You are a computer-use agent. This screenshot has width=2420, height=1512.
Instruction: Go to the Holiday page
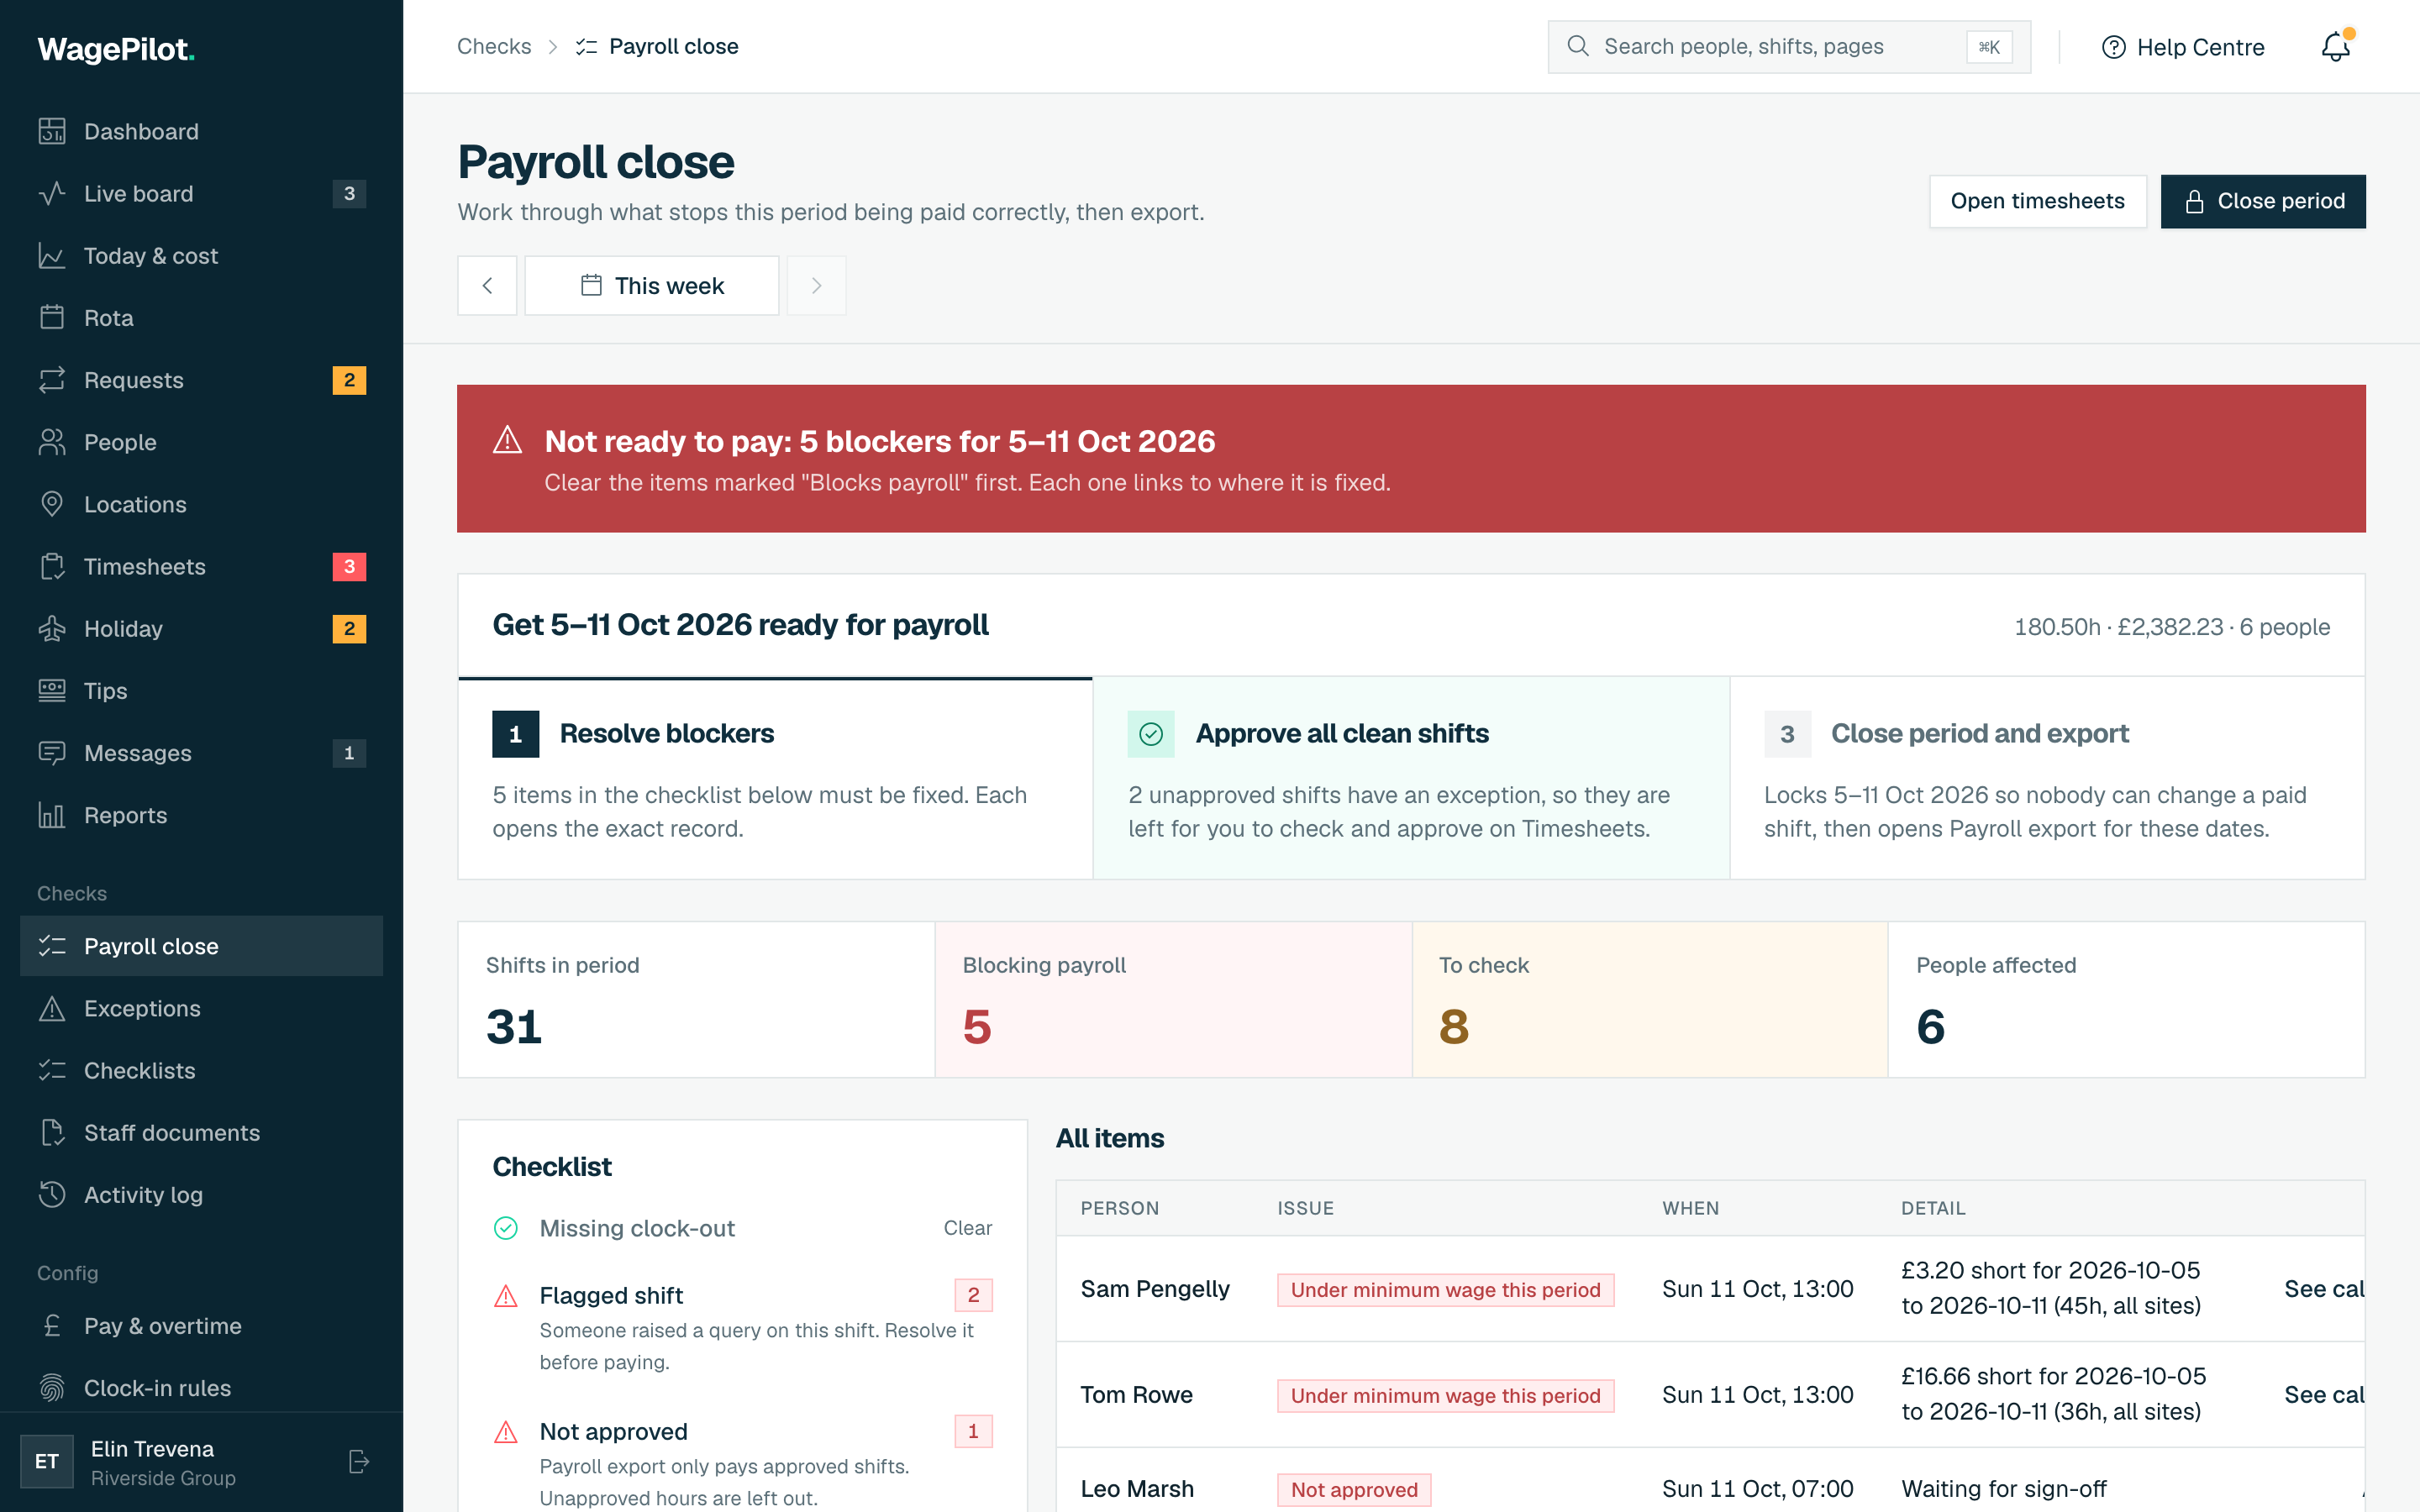coord(201,628)
